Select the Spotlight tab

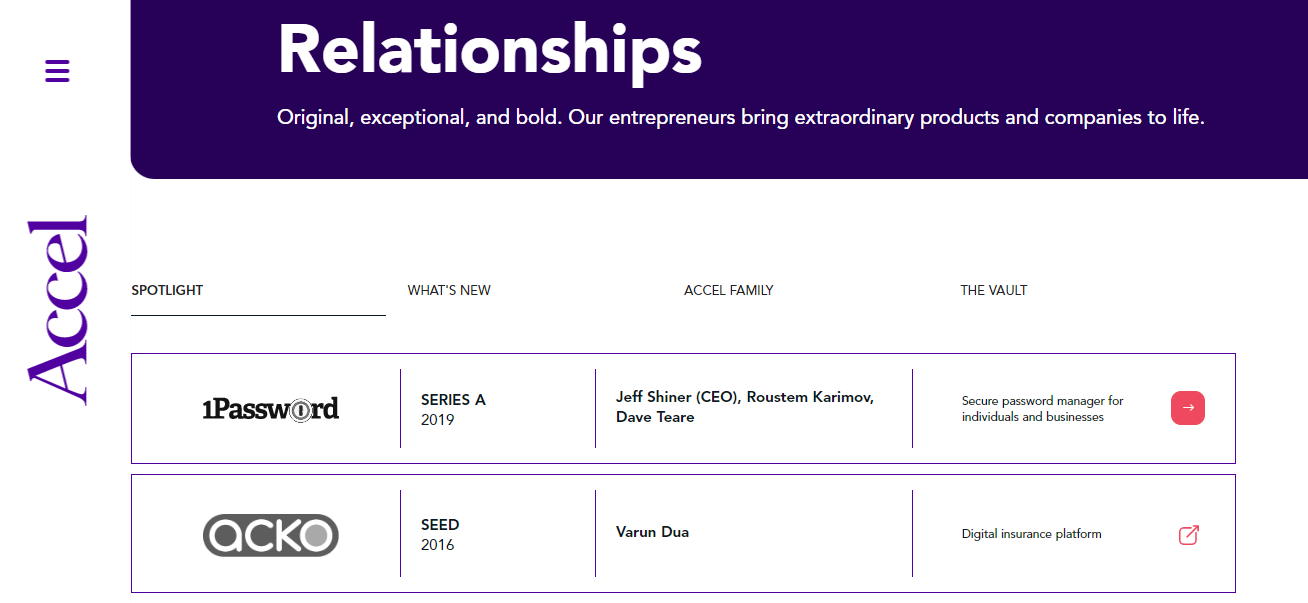167,291
